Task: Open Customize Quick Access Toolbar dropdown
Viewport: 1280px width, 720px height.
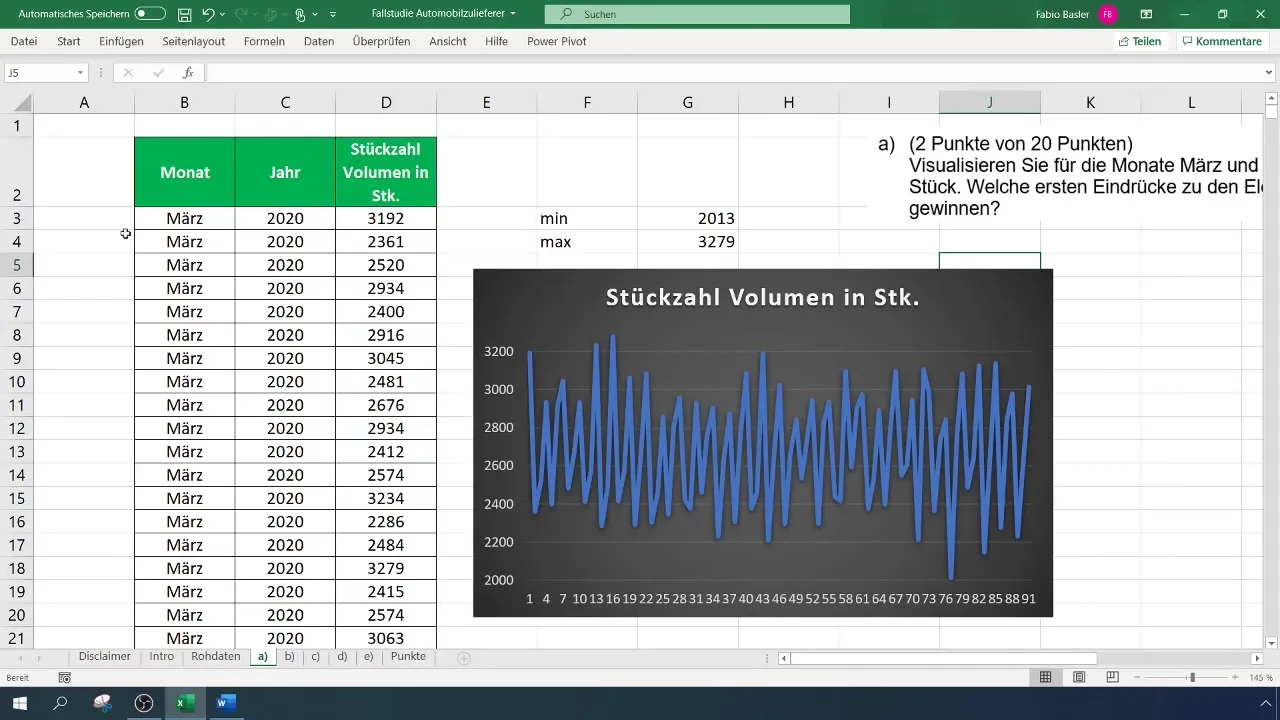Action: point(332,14)
